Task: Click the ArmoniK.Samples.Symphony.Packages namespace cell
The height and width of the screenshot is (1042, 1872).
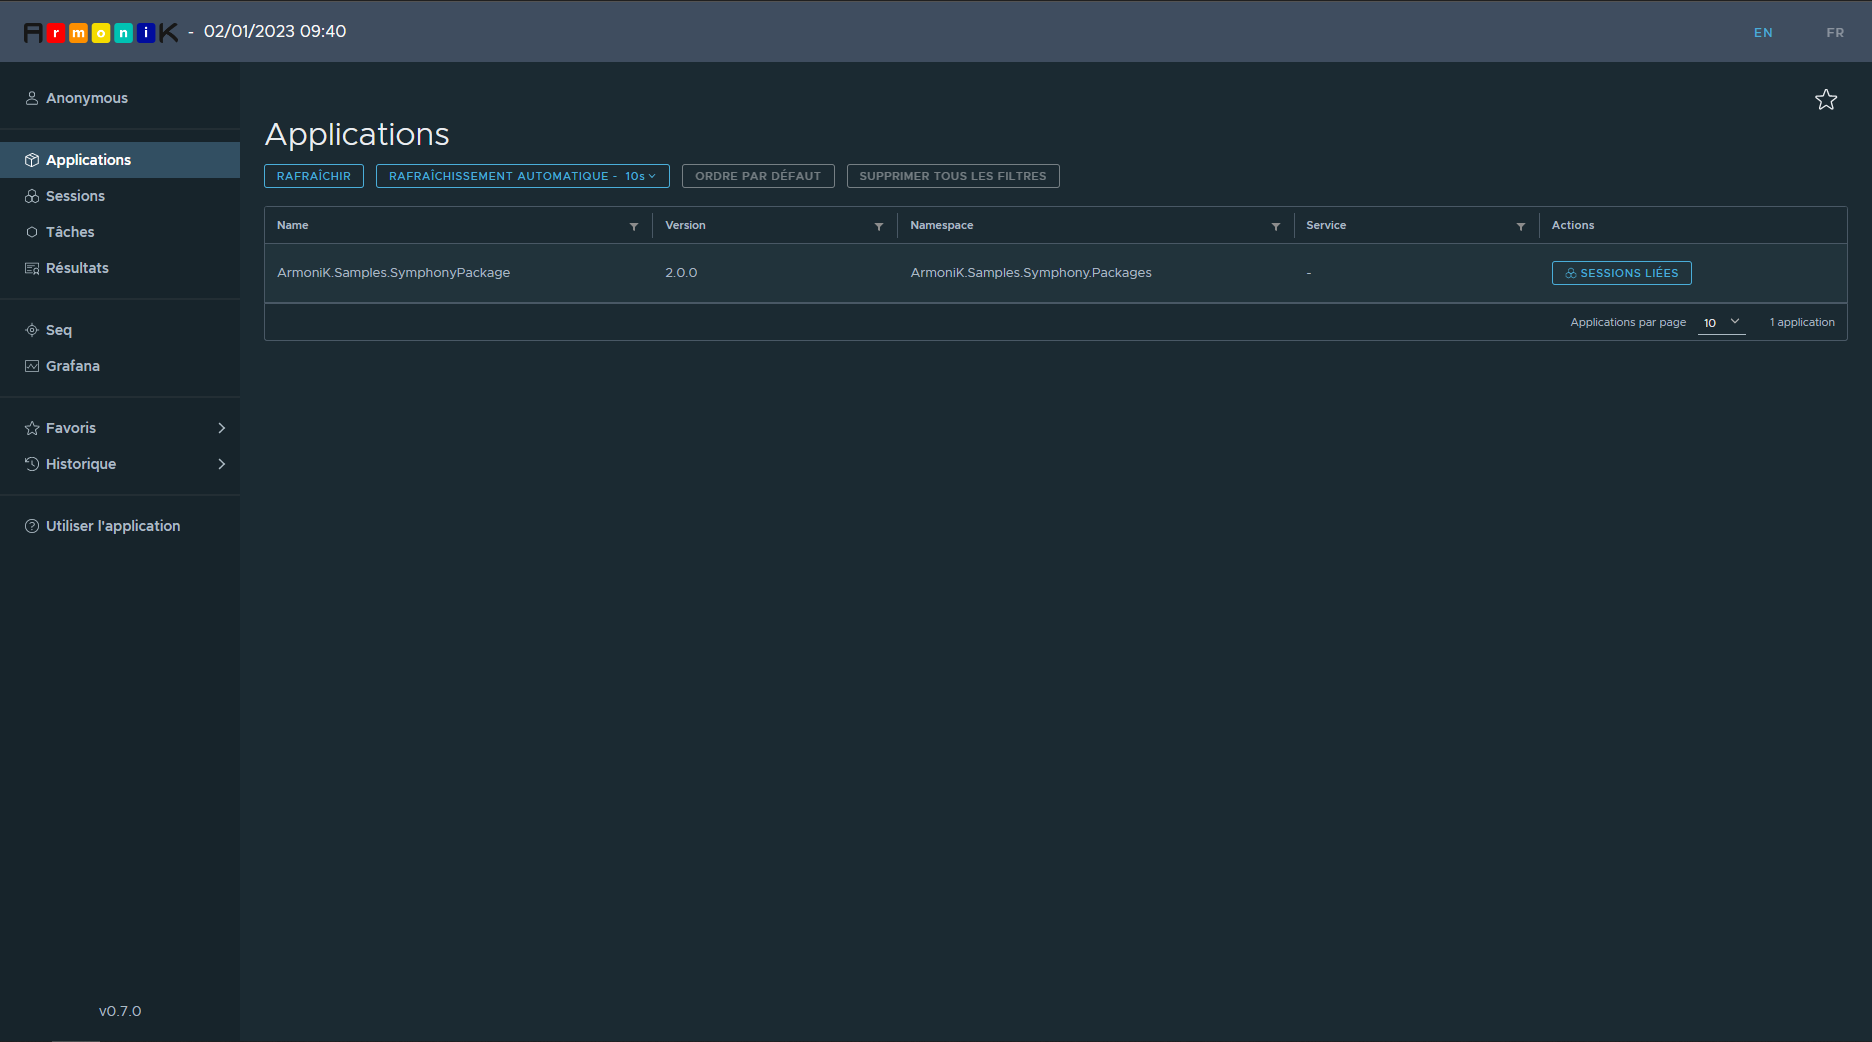Action: coord(1031,273)
